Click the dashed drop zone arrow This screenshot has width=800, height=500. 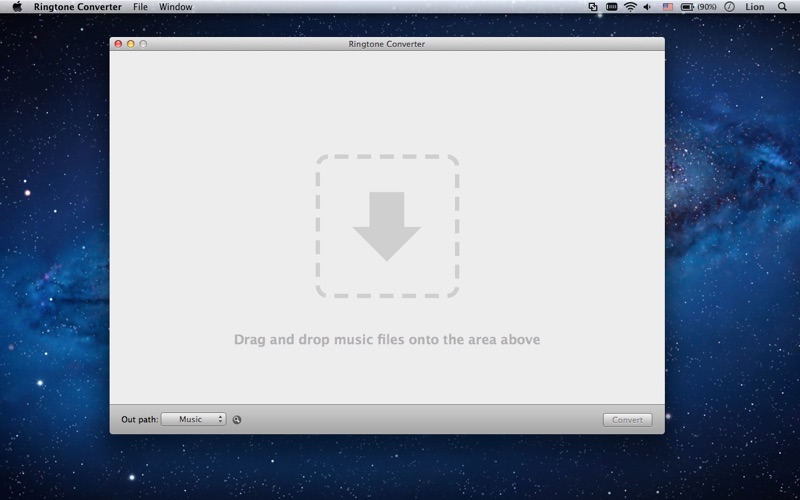tap(387, 226)
